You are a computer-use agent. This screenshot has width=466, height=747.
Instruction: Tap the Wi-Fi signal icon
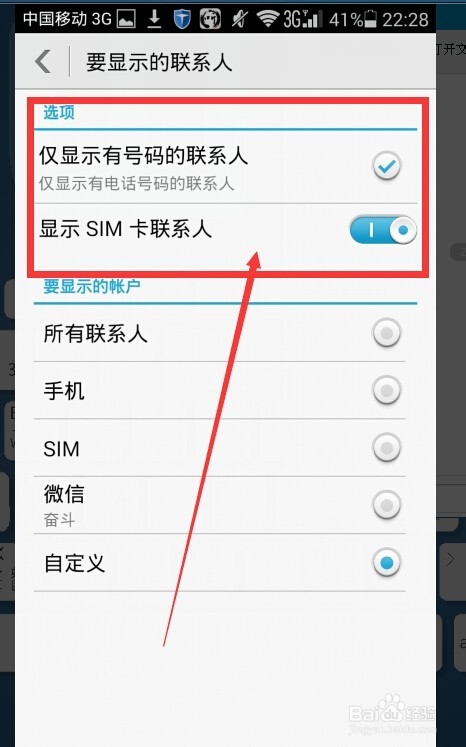click(x=268, y=19)
